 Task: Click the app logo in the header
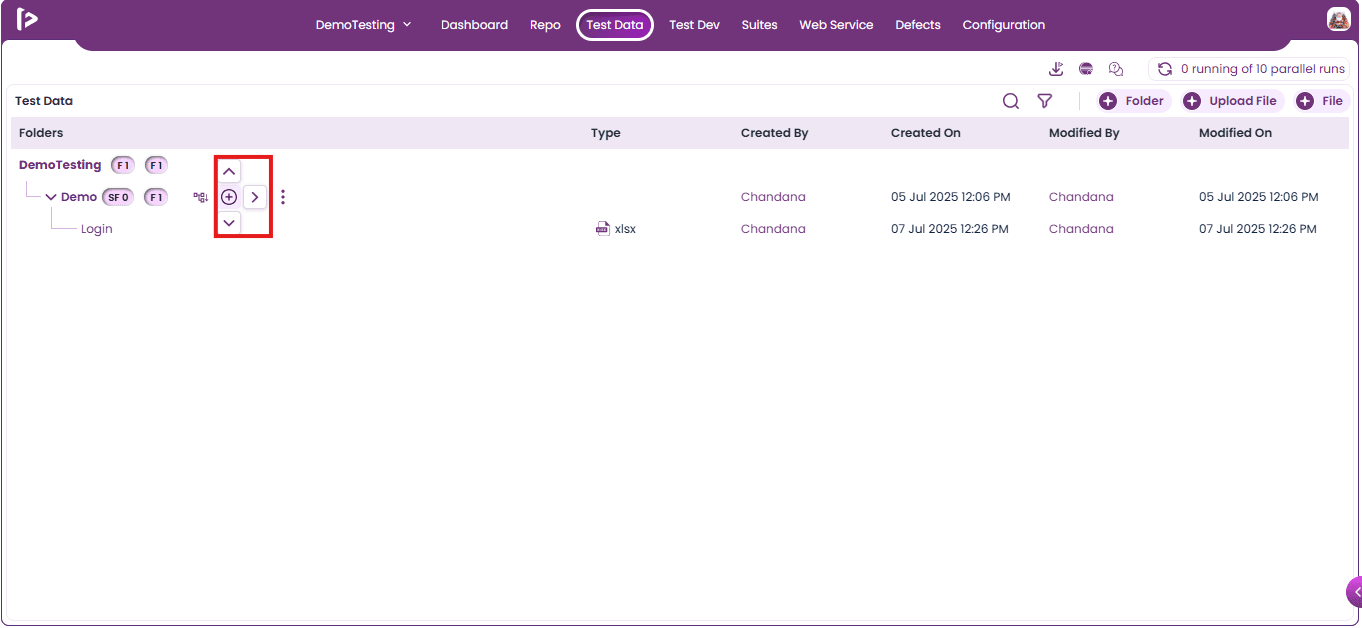(27, 19)
